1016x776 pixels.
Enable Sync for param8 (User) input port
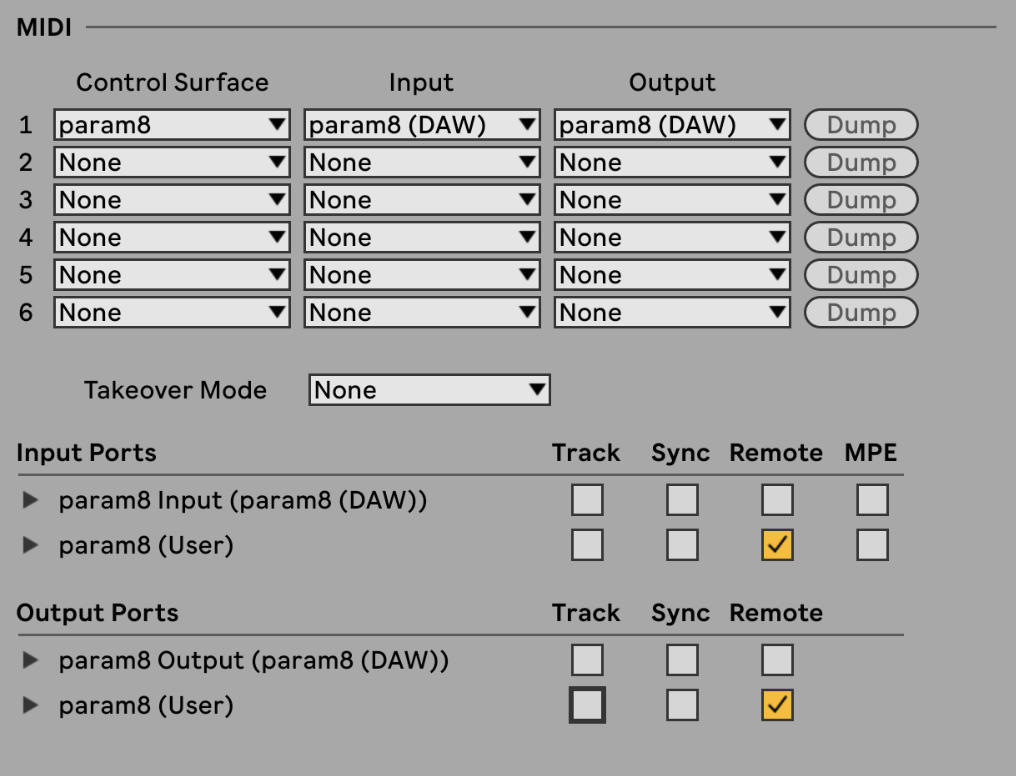(x=682, y=545)
